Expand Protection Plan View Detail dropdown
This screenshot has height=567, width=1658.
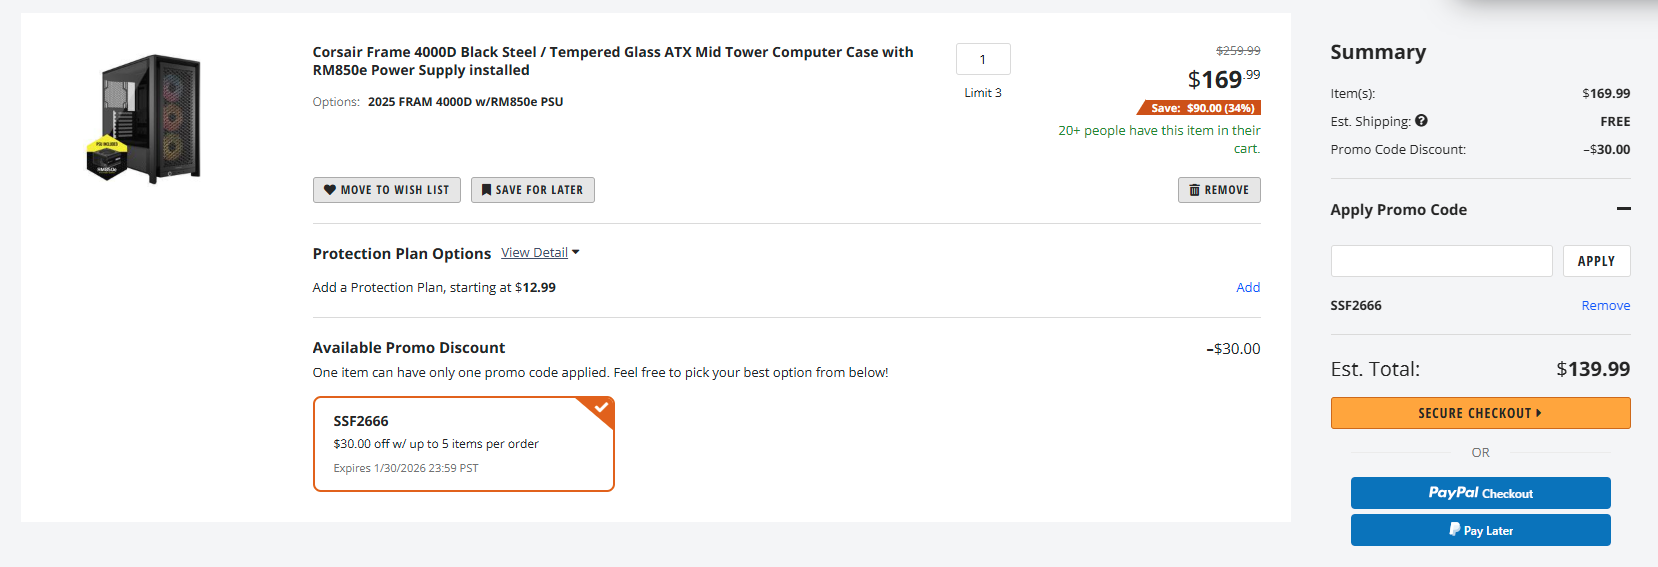[x=534, y=253]
